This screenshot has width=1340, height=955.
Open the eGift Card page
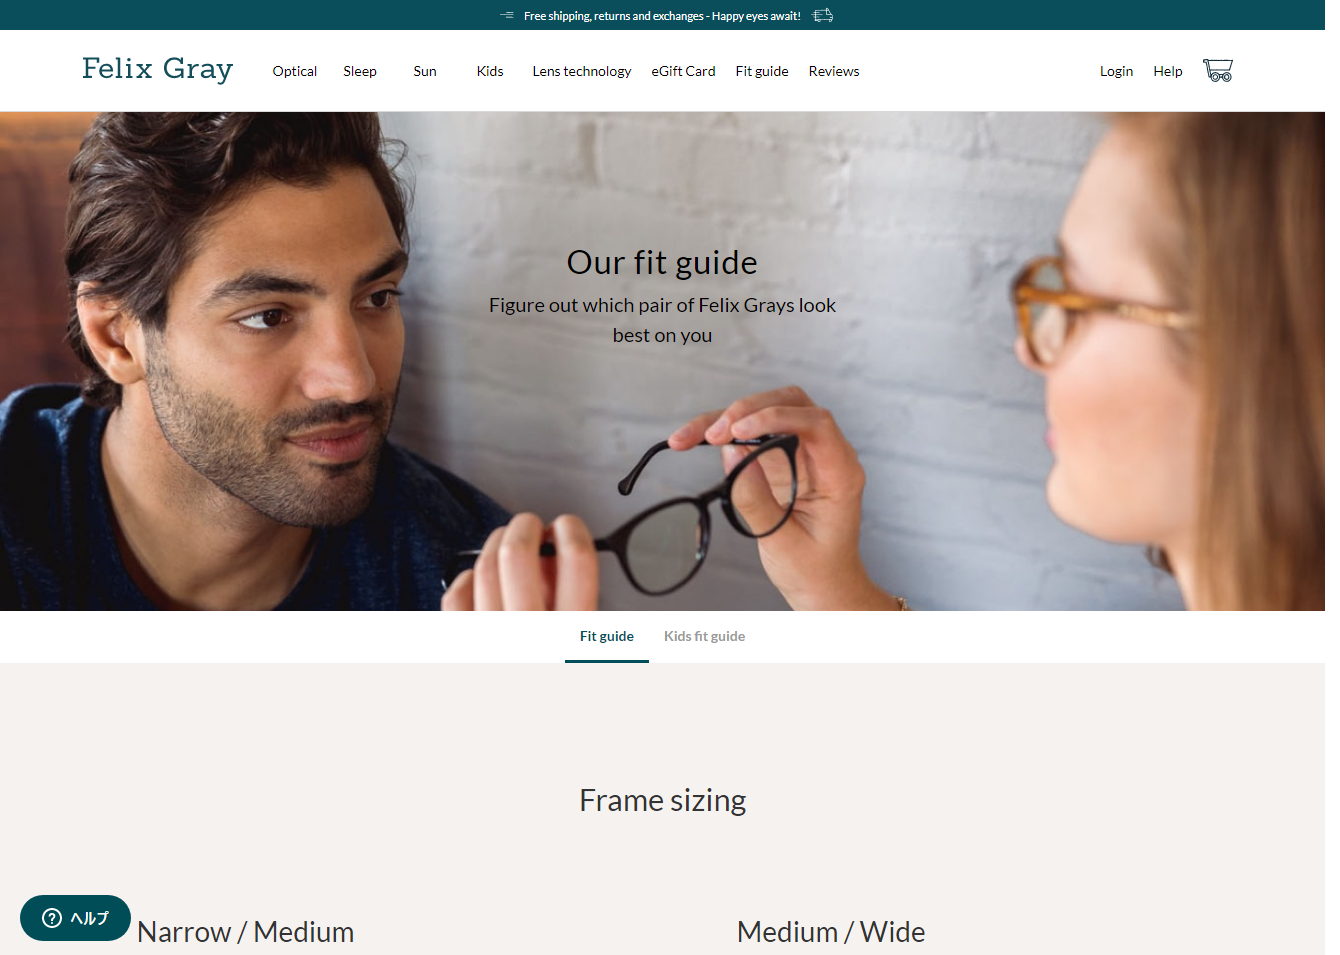tap(683, 71)
